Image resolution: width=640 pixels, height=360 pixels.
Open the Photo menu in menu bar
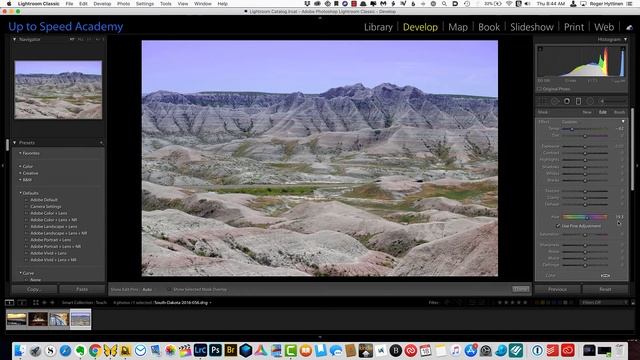click(123, 4)
